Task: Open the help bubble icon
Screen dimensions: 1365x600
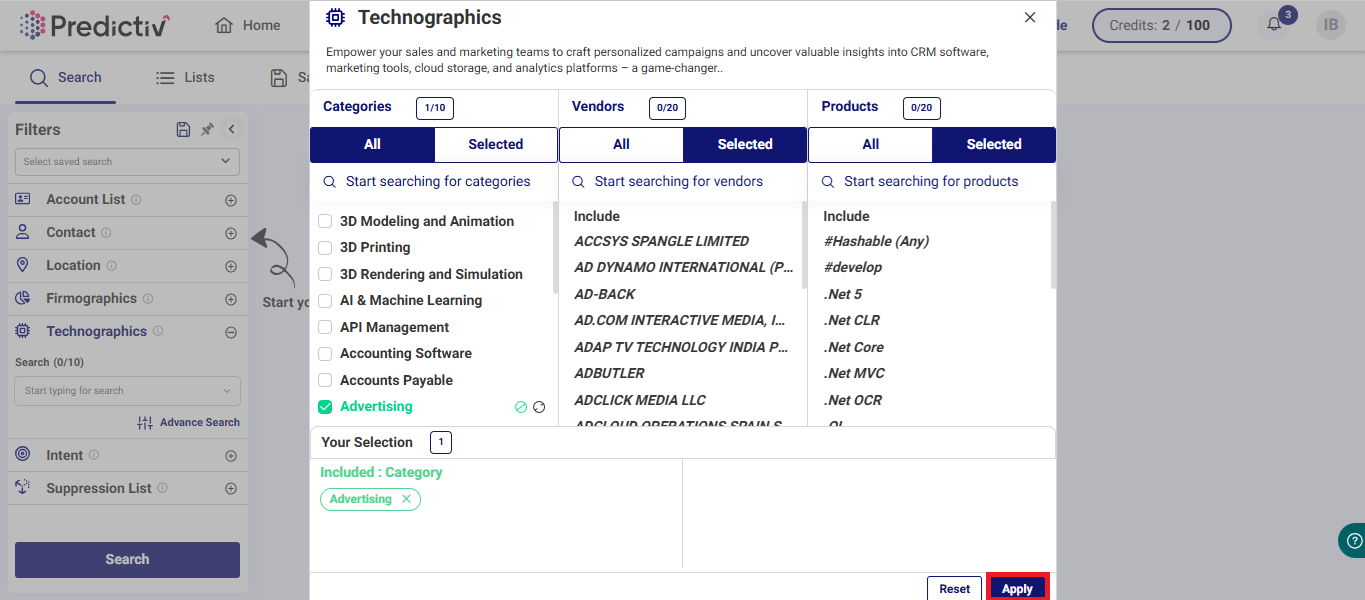Action: point(1354,540)
